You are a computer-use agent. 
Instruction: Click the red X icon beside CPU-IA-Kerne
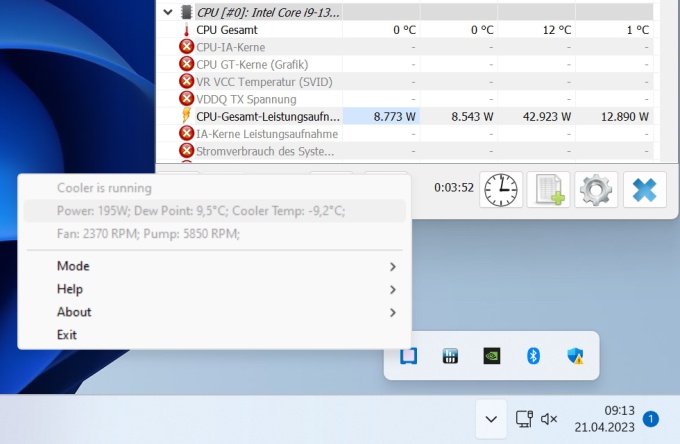[x=186, y=47]
